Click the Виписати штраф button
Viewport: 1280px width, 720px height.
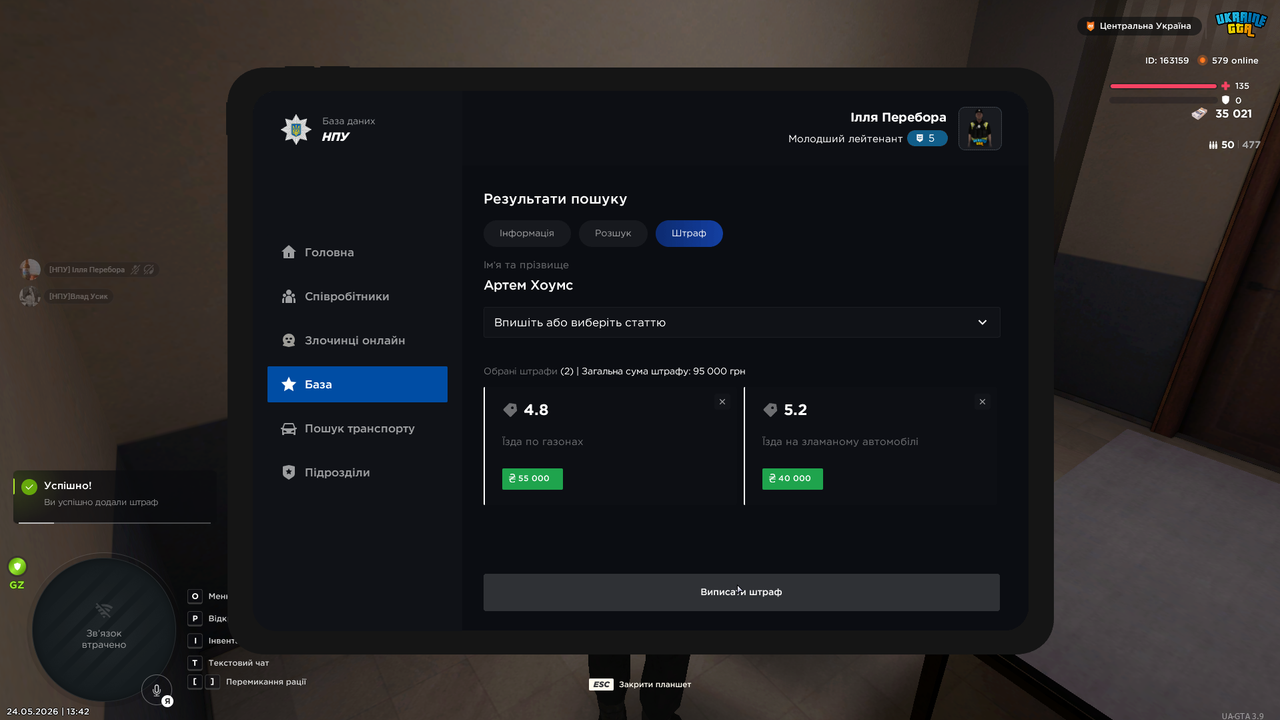click(742, 592)
